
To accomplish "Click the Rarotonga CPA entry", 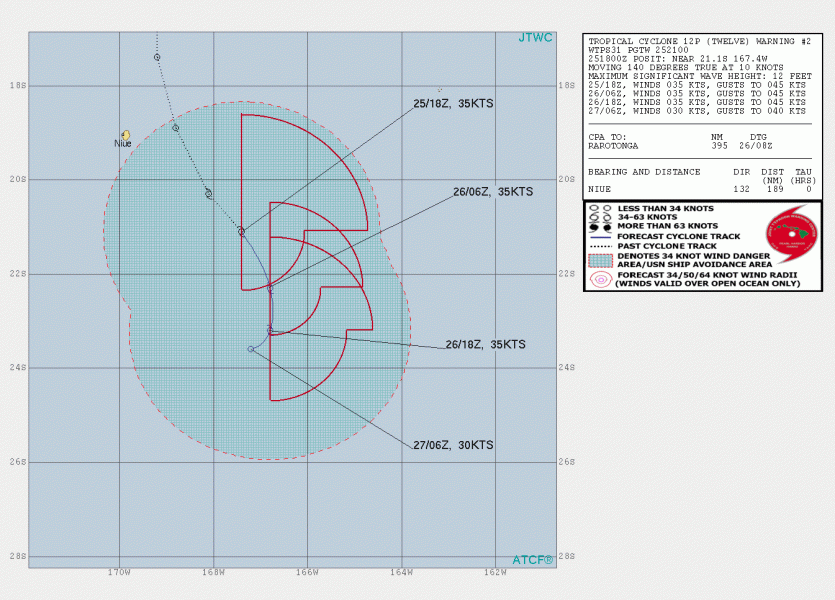I will 681,146.
